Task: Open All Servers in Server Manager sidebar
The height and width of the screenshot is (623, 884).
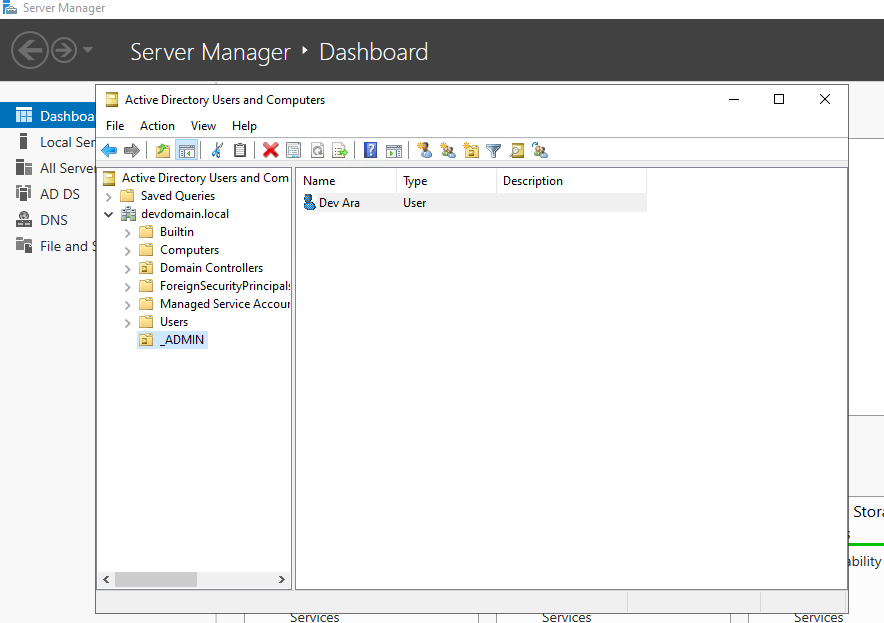Action: [48, 168]
